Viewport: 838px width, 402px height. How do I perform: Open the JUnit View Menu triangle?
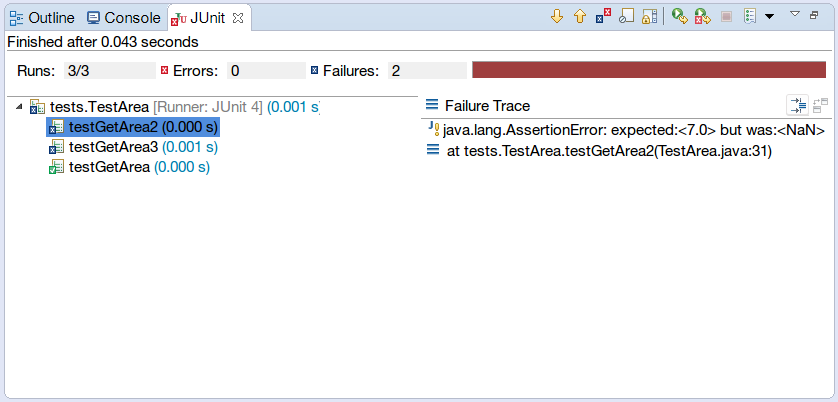[795, 14]
